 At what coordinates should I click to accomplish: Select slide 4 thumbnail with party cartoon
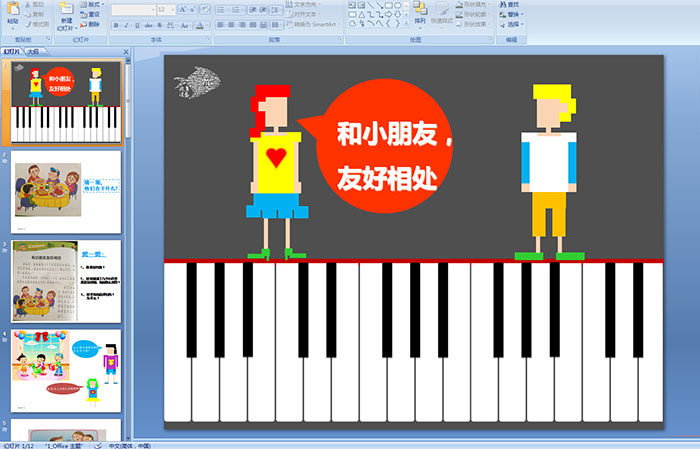pos(66,371)
